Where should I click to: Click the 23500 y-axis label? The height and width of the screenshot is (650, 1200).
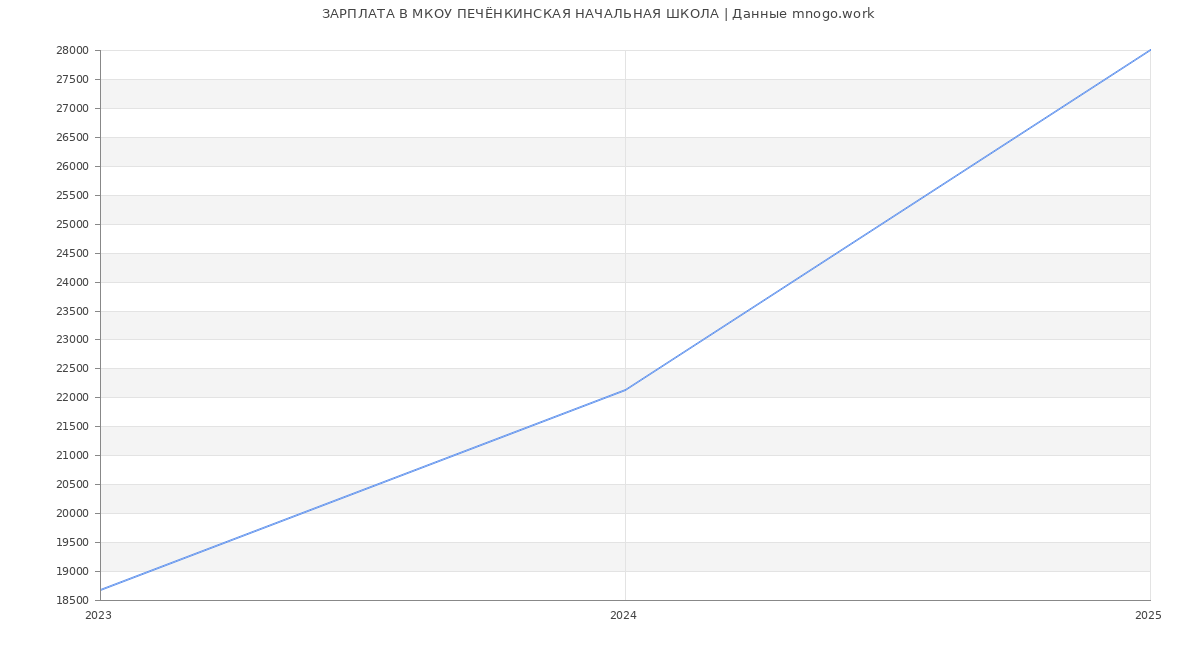pyautogui.click(x=73, y=312)
